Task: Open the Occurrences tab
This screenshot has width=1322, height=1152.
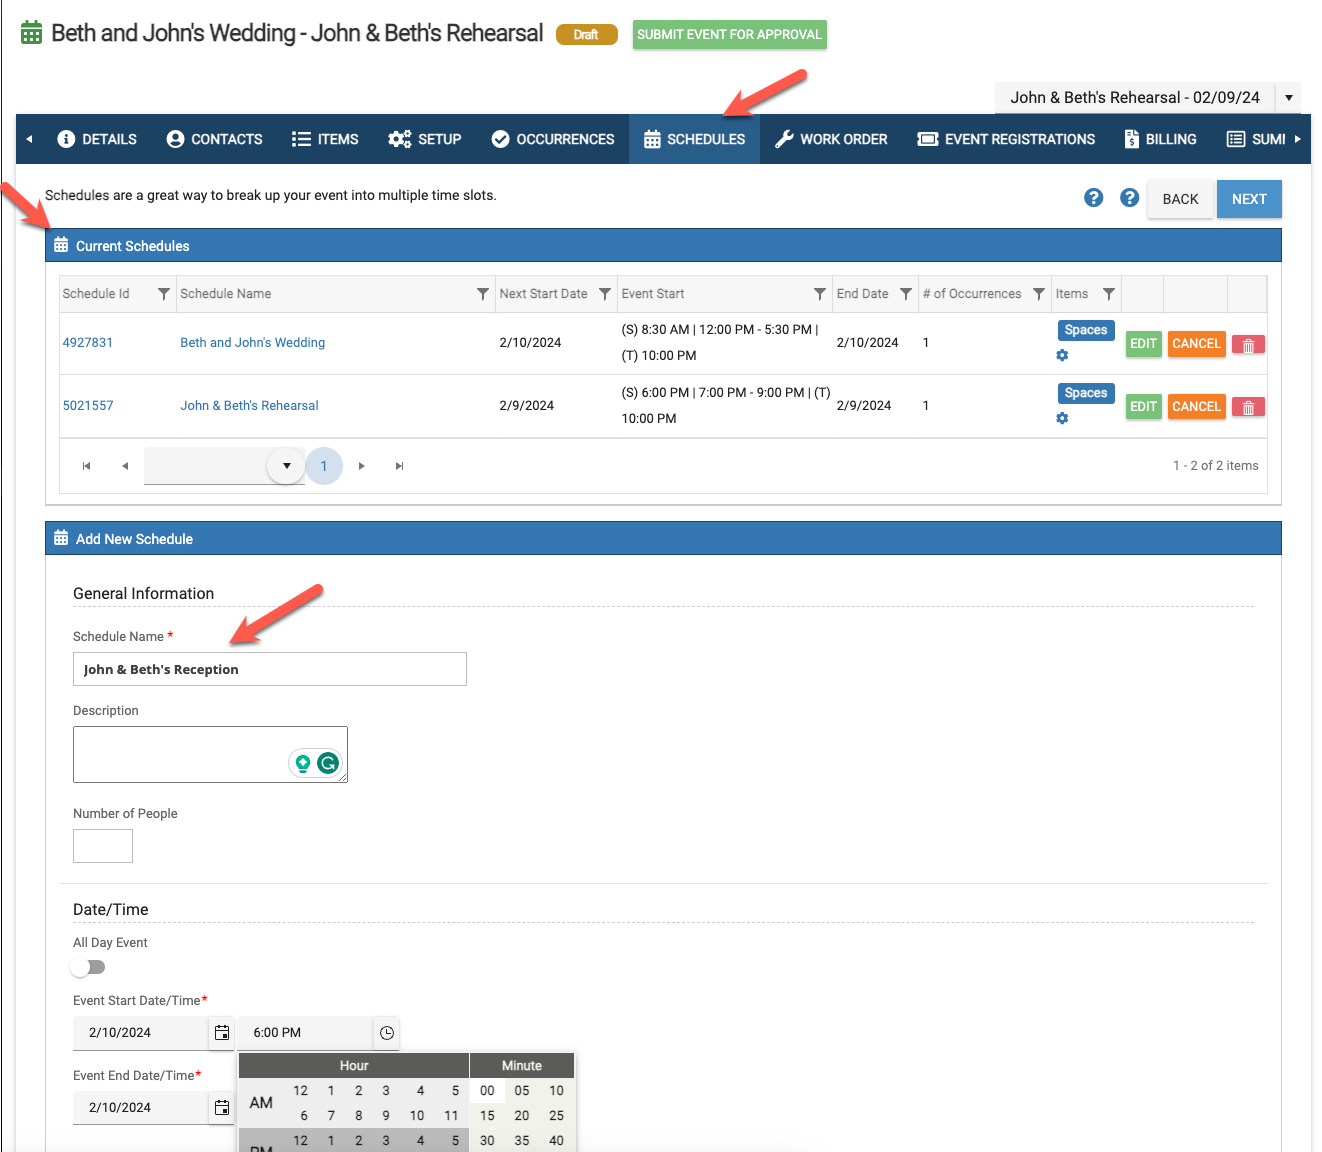Action: pos(553,139)
